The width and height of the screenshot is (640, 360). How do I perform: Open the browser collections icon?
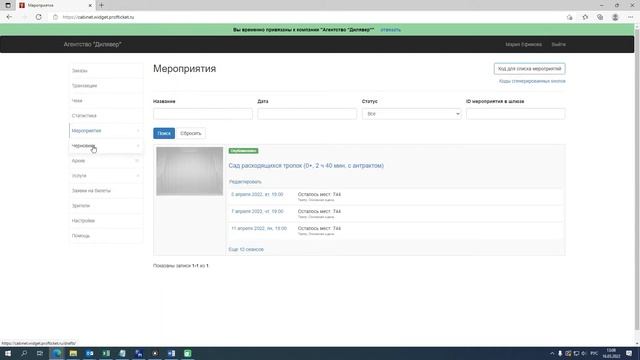point(600,17)
